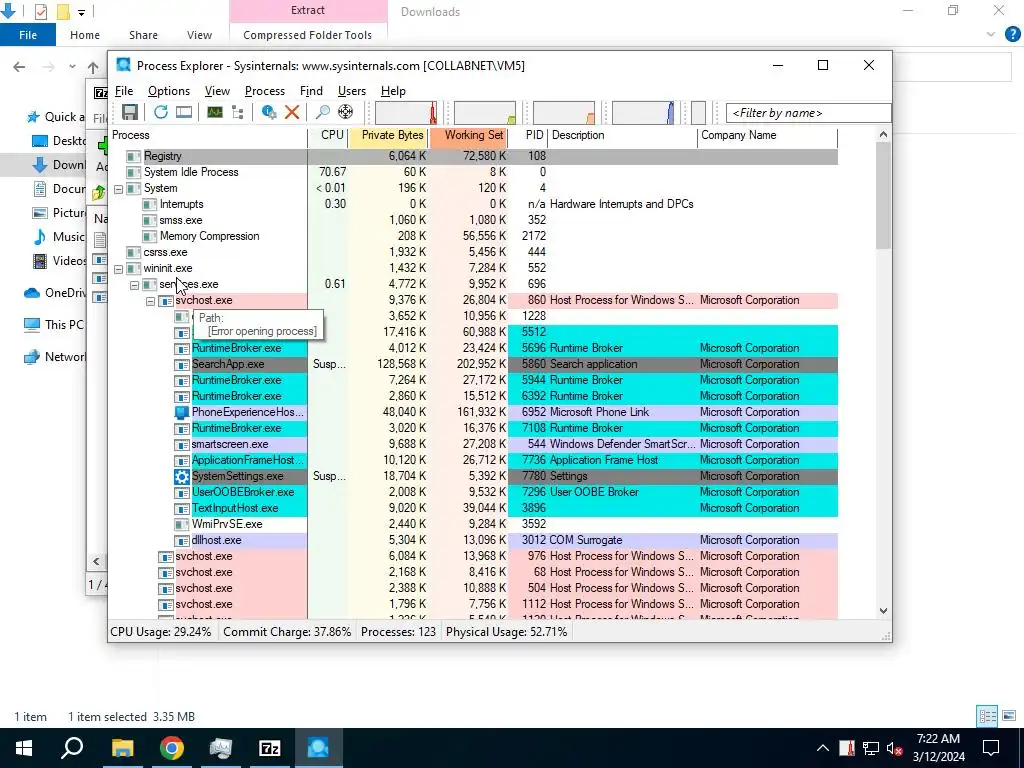Open the File Explorer Home tab
Image resolution: width=1024 pixels, height=768 pixels.
click(x=85, y=35)
